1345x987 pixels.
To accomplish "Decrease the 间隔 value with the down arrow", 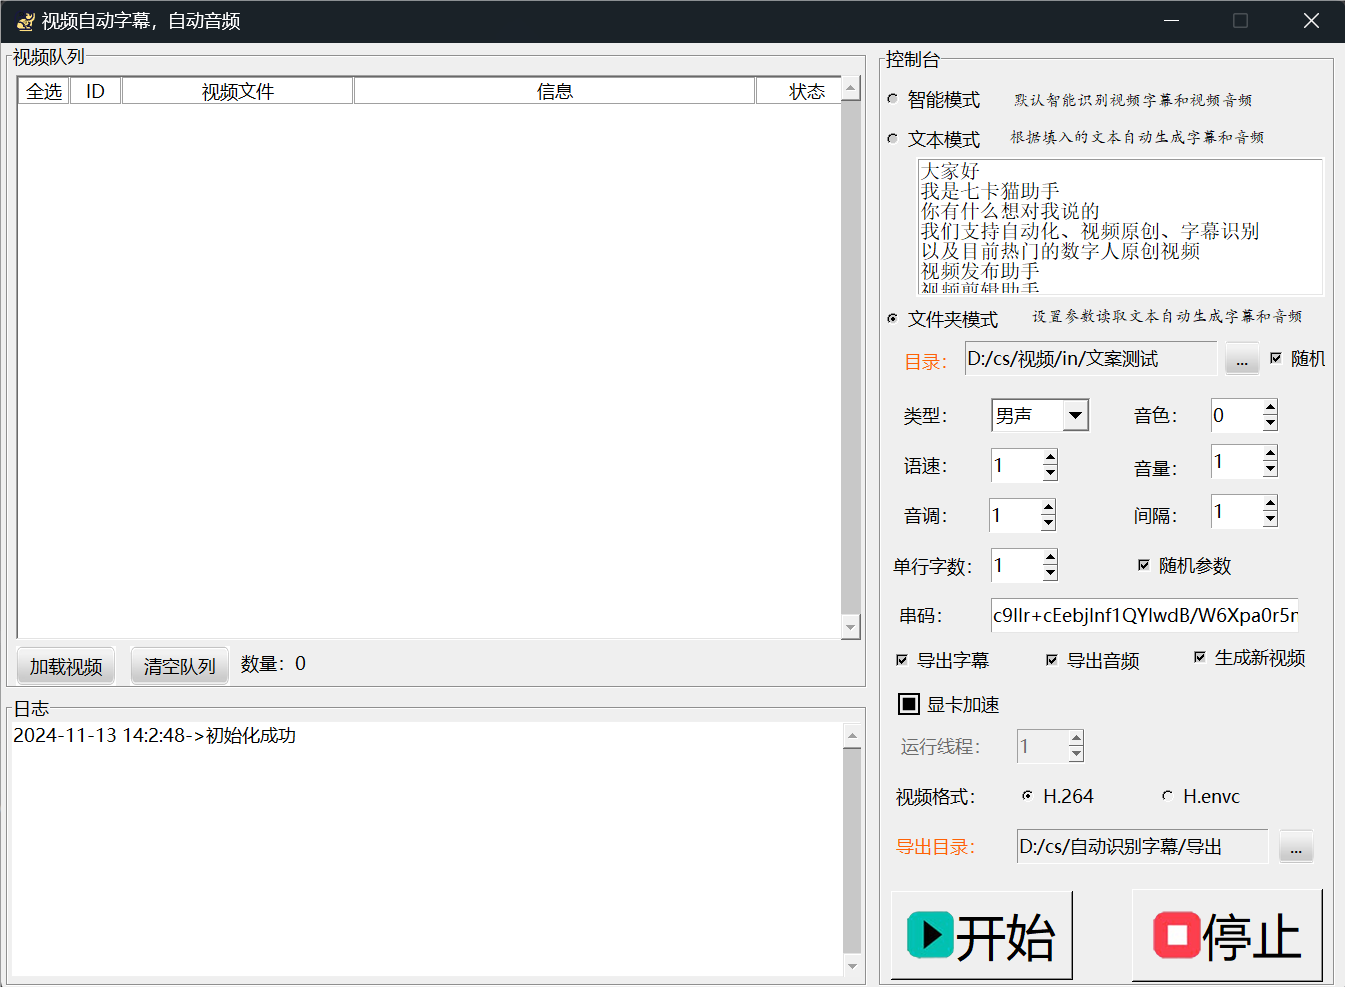I will (1270, 519).
